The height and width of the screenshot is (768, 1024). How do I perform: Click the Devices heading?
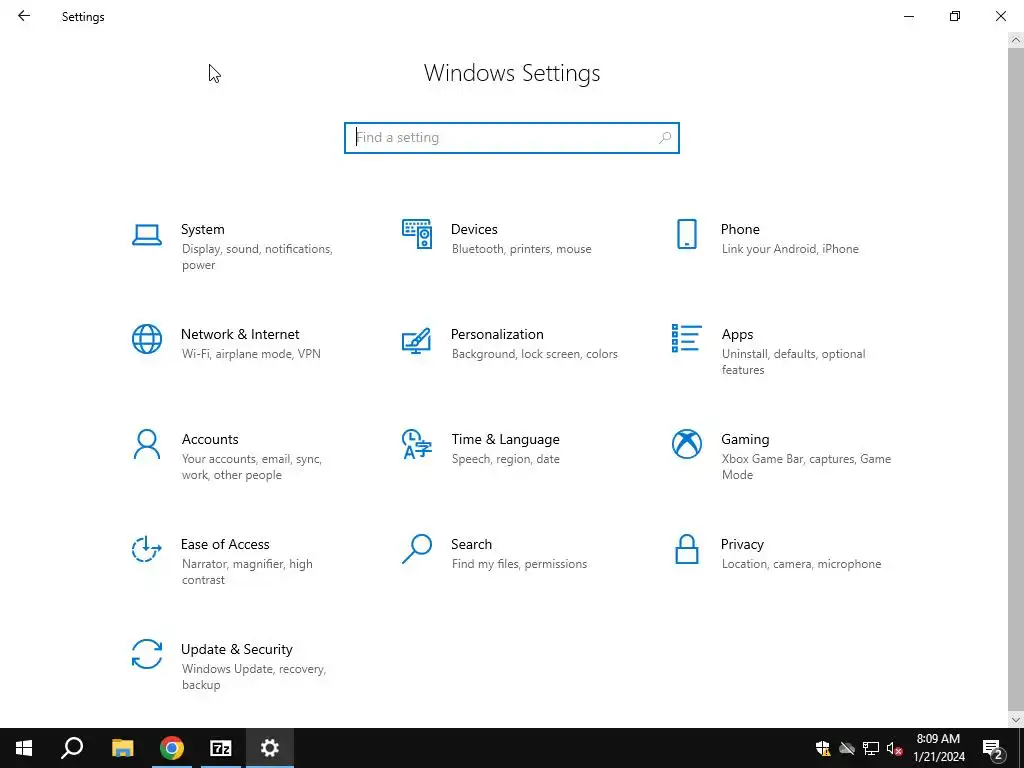(x=474, y=229)
